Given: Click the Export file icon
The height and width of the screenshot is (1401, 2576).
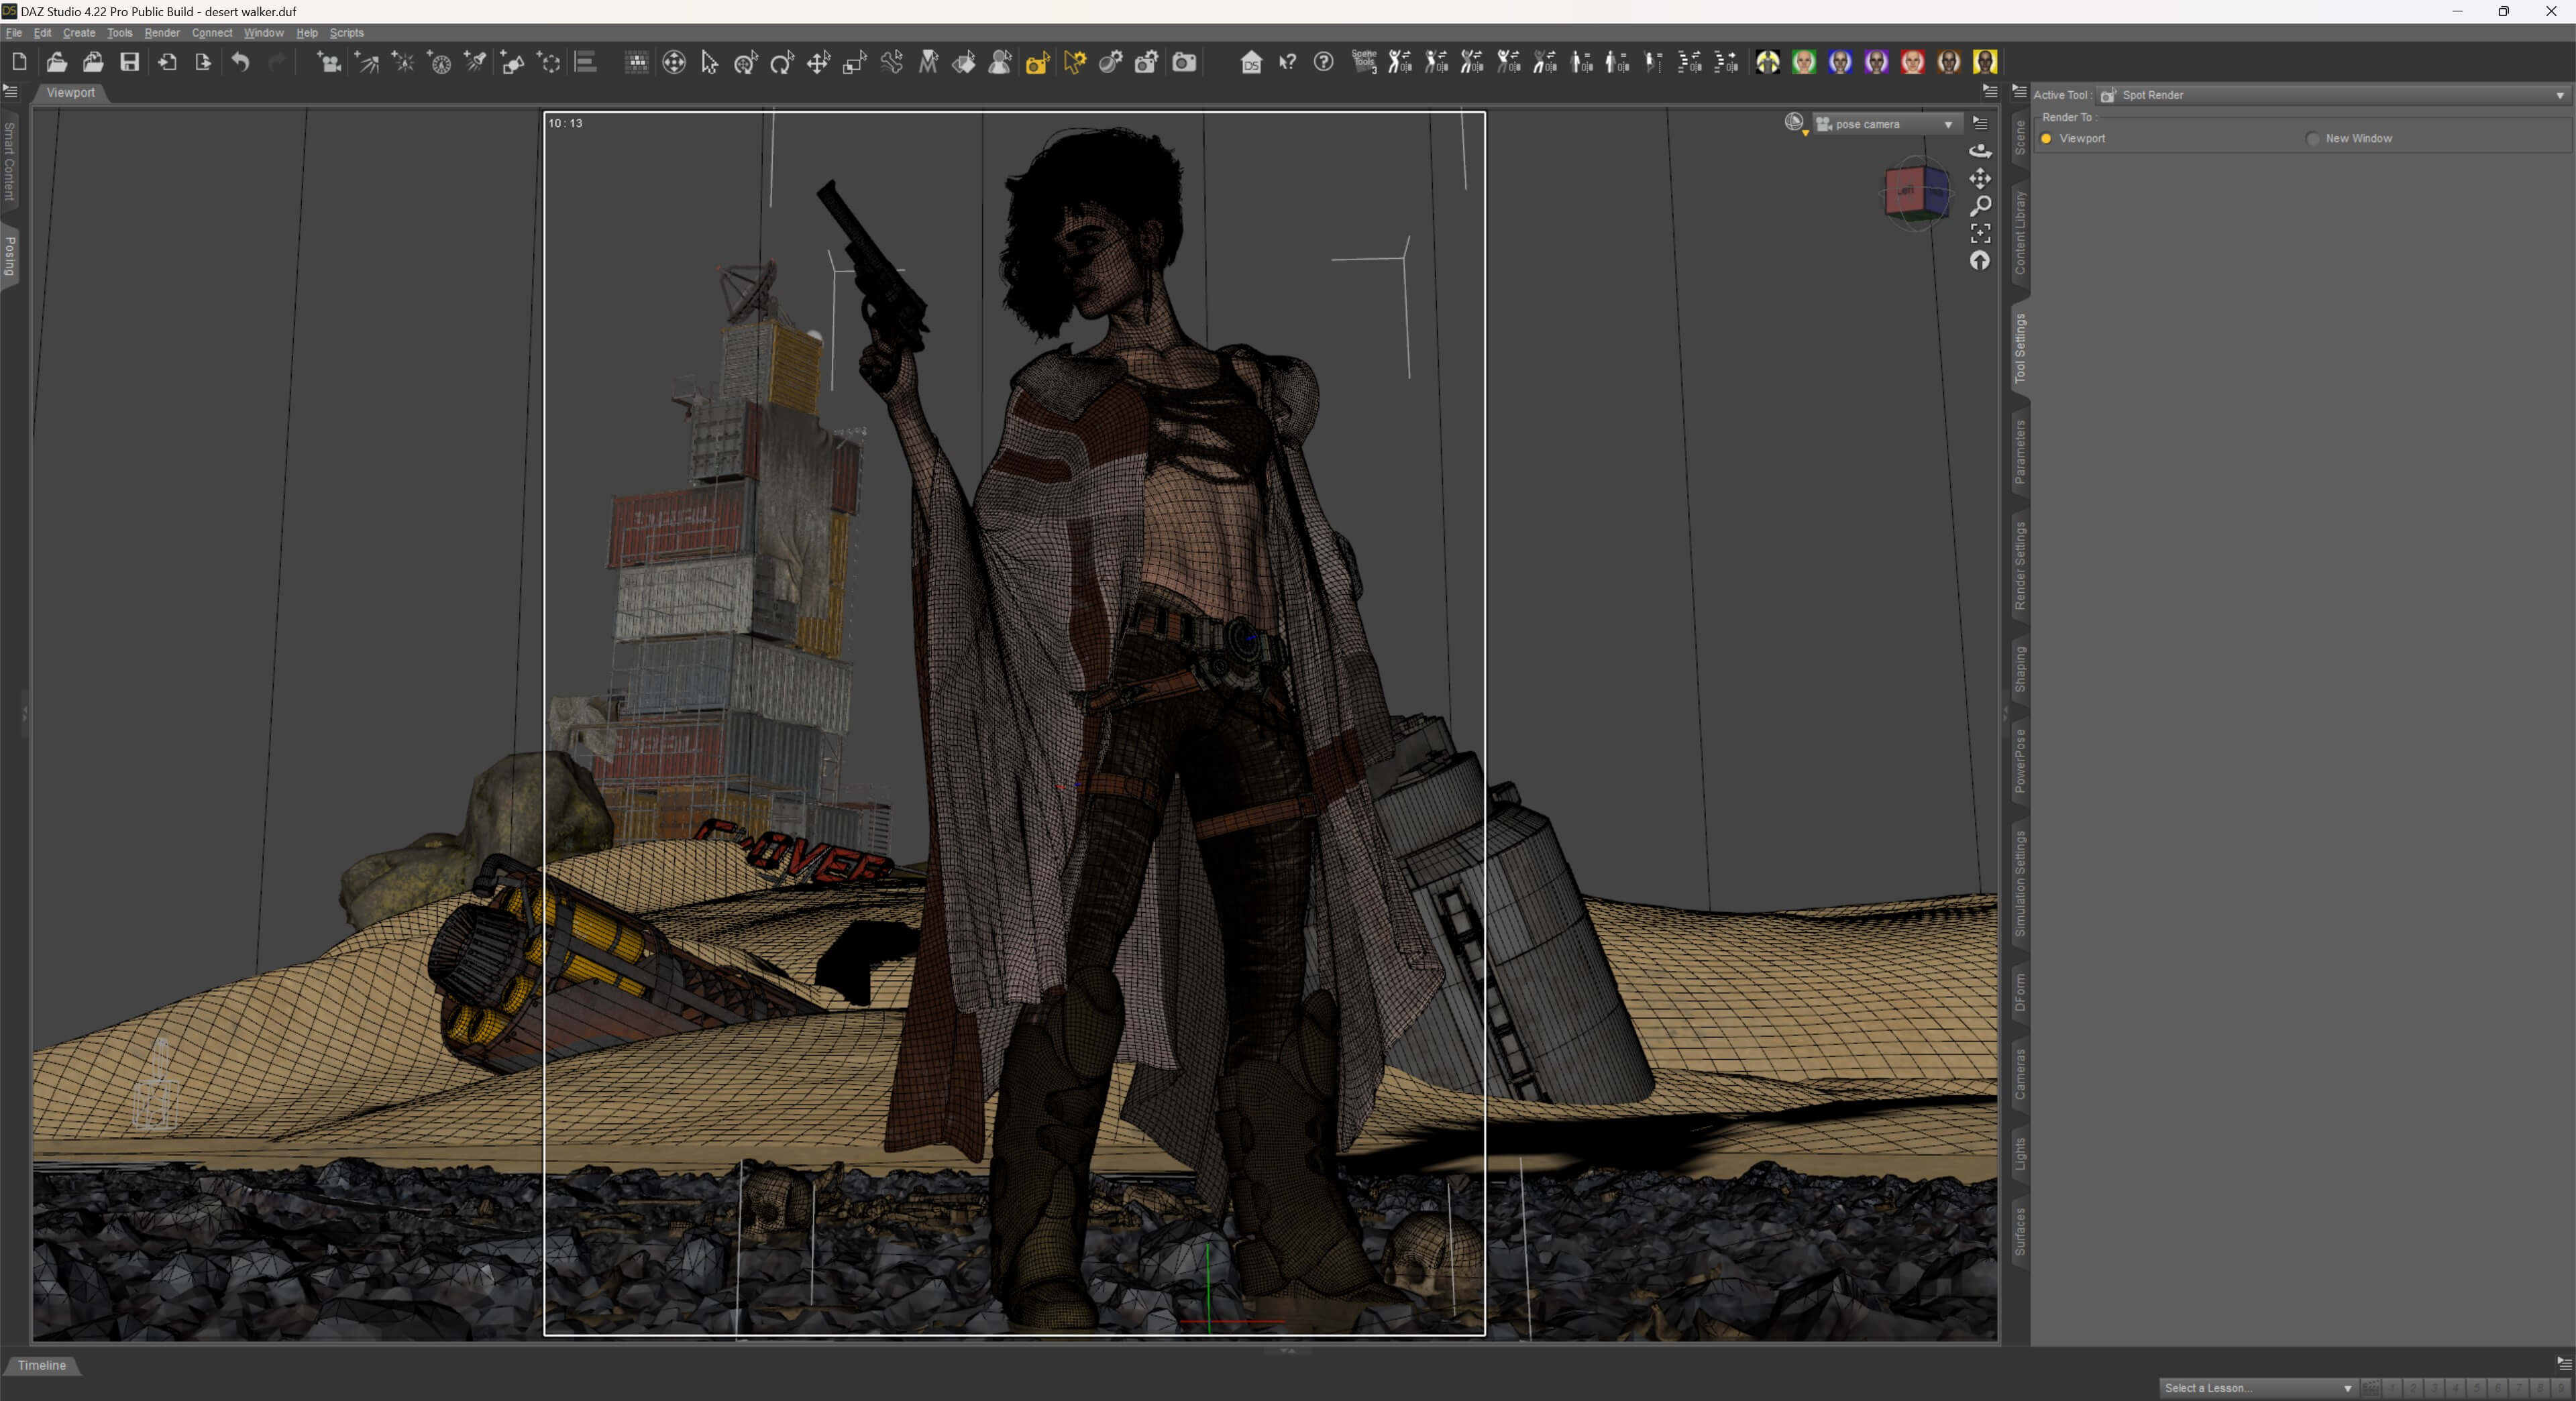Looking at the screenshot, I should [203, 62].
